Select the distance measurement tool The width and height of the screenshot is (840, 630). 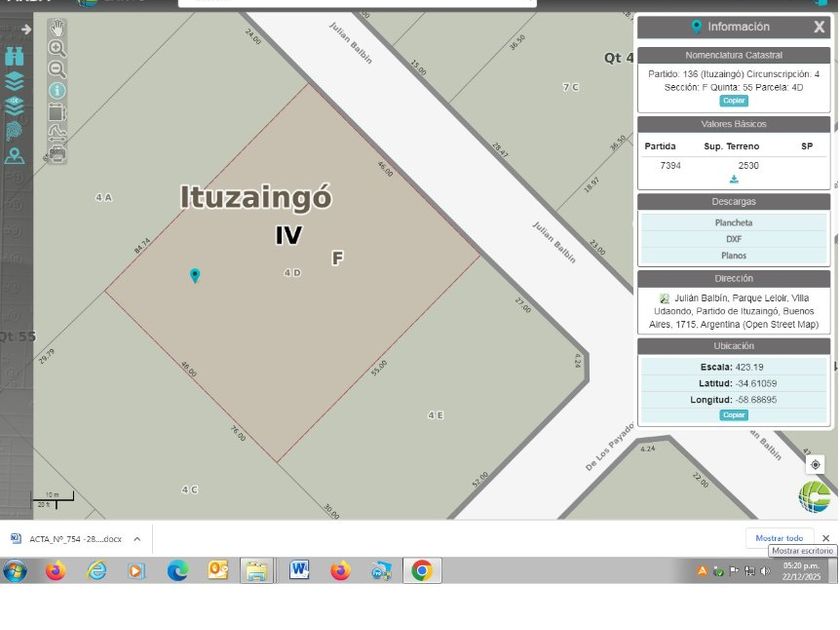(57, 132)
